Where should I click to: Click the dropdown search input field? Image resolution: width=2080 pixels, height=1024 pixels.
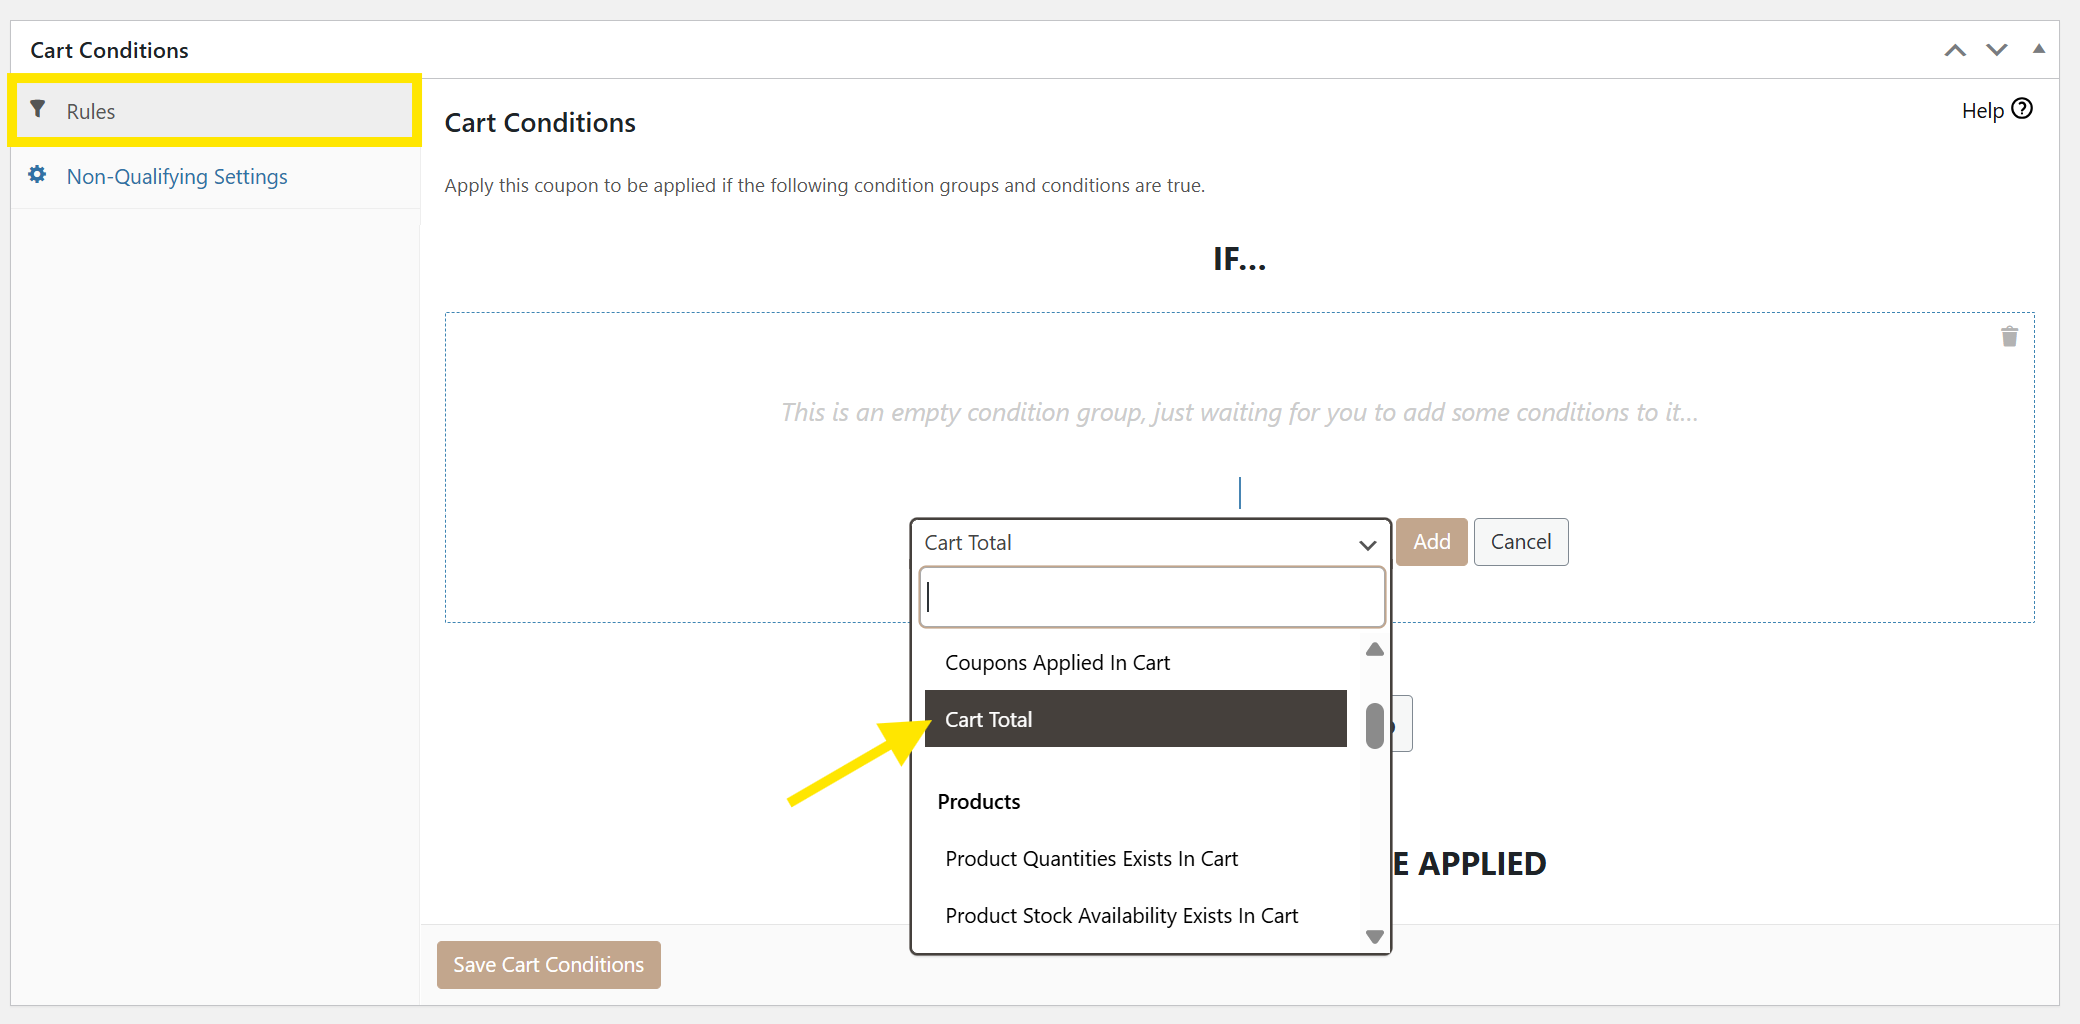[x=1152, y=597]
